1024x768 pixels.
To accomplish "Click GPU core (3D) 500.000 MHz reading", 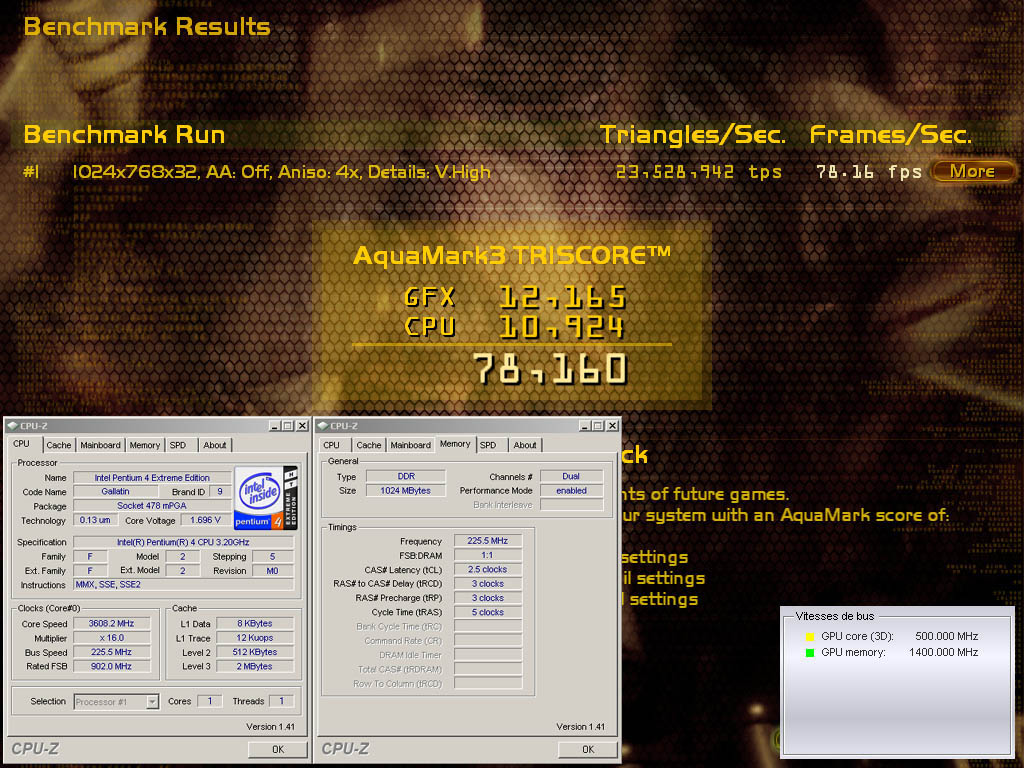I will coord(947,636).
